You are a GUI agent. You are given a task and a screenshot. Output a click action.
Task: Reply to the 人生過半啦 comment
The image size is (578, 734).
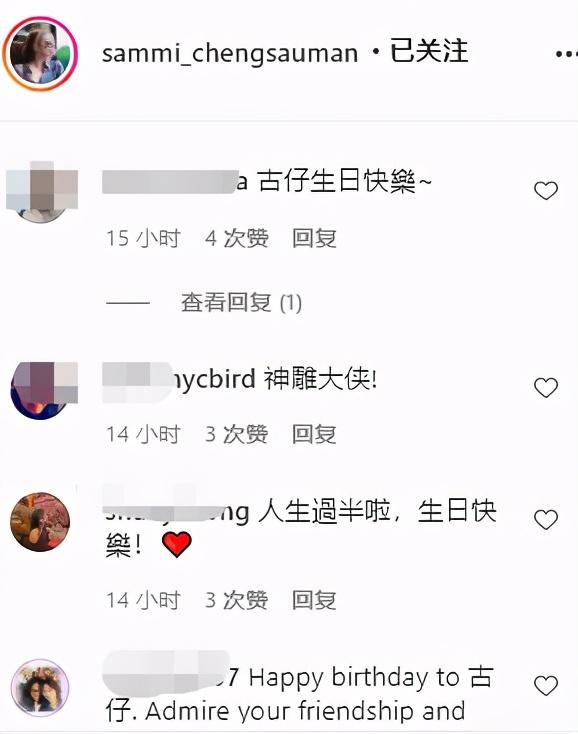point(314,600)
